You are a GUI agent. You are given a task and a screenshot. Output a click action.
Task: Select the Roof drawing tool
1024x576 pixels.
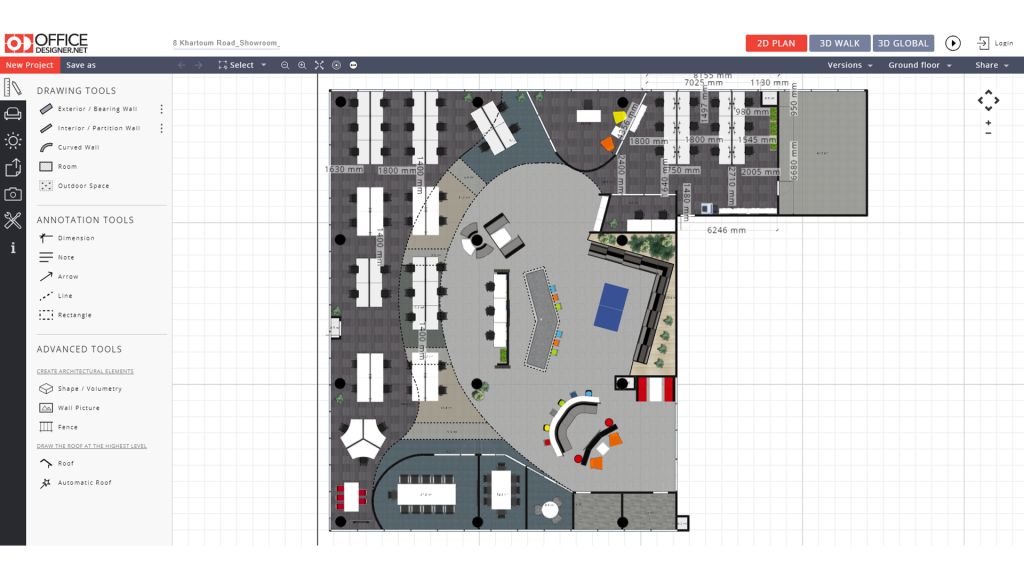tap(56, 463)
